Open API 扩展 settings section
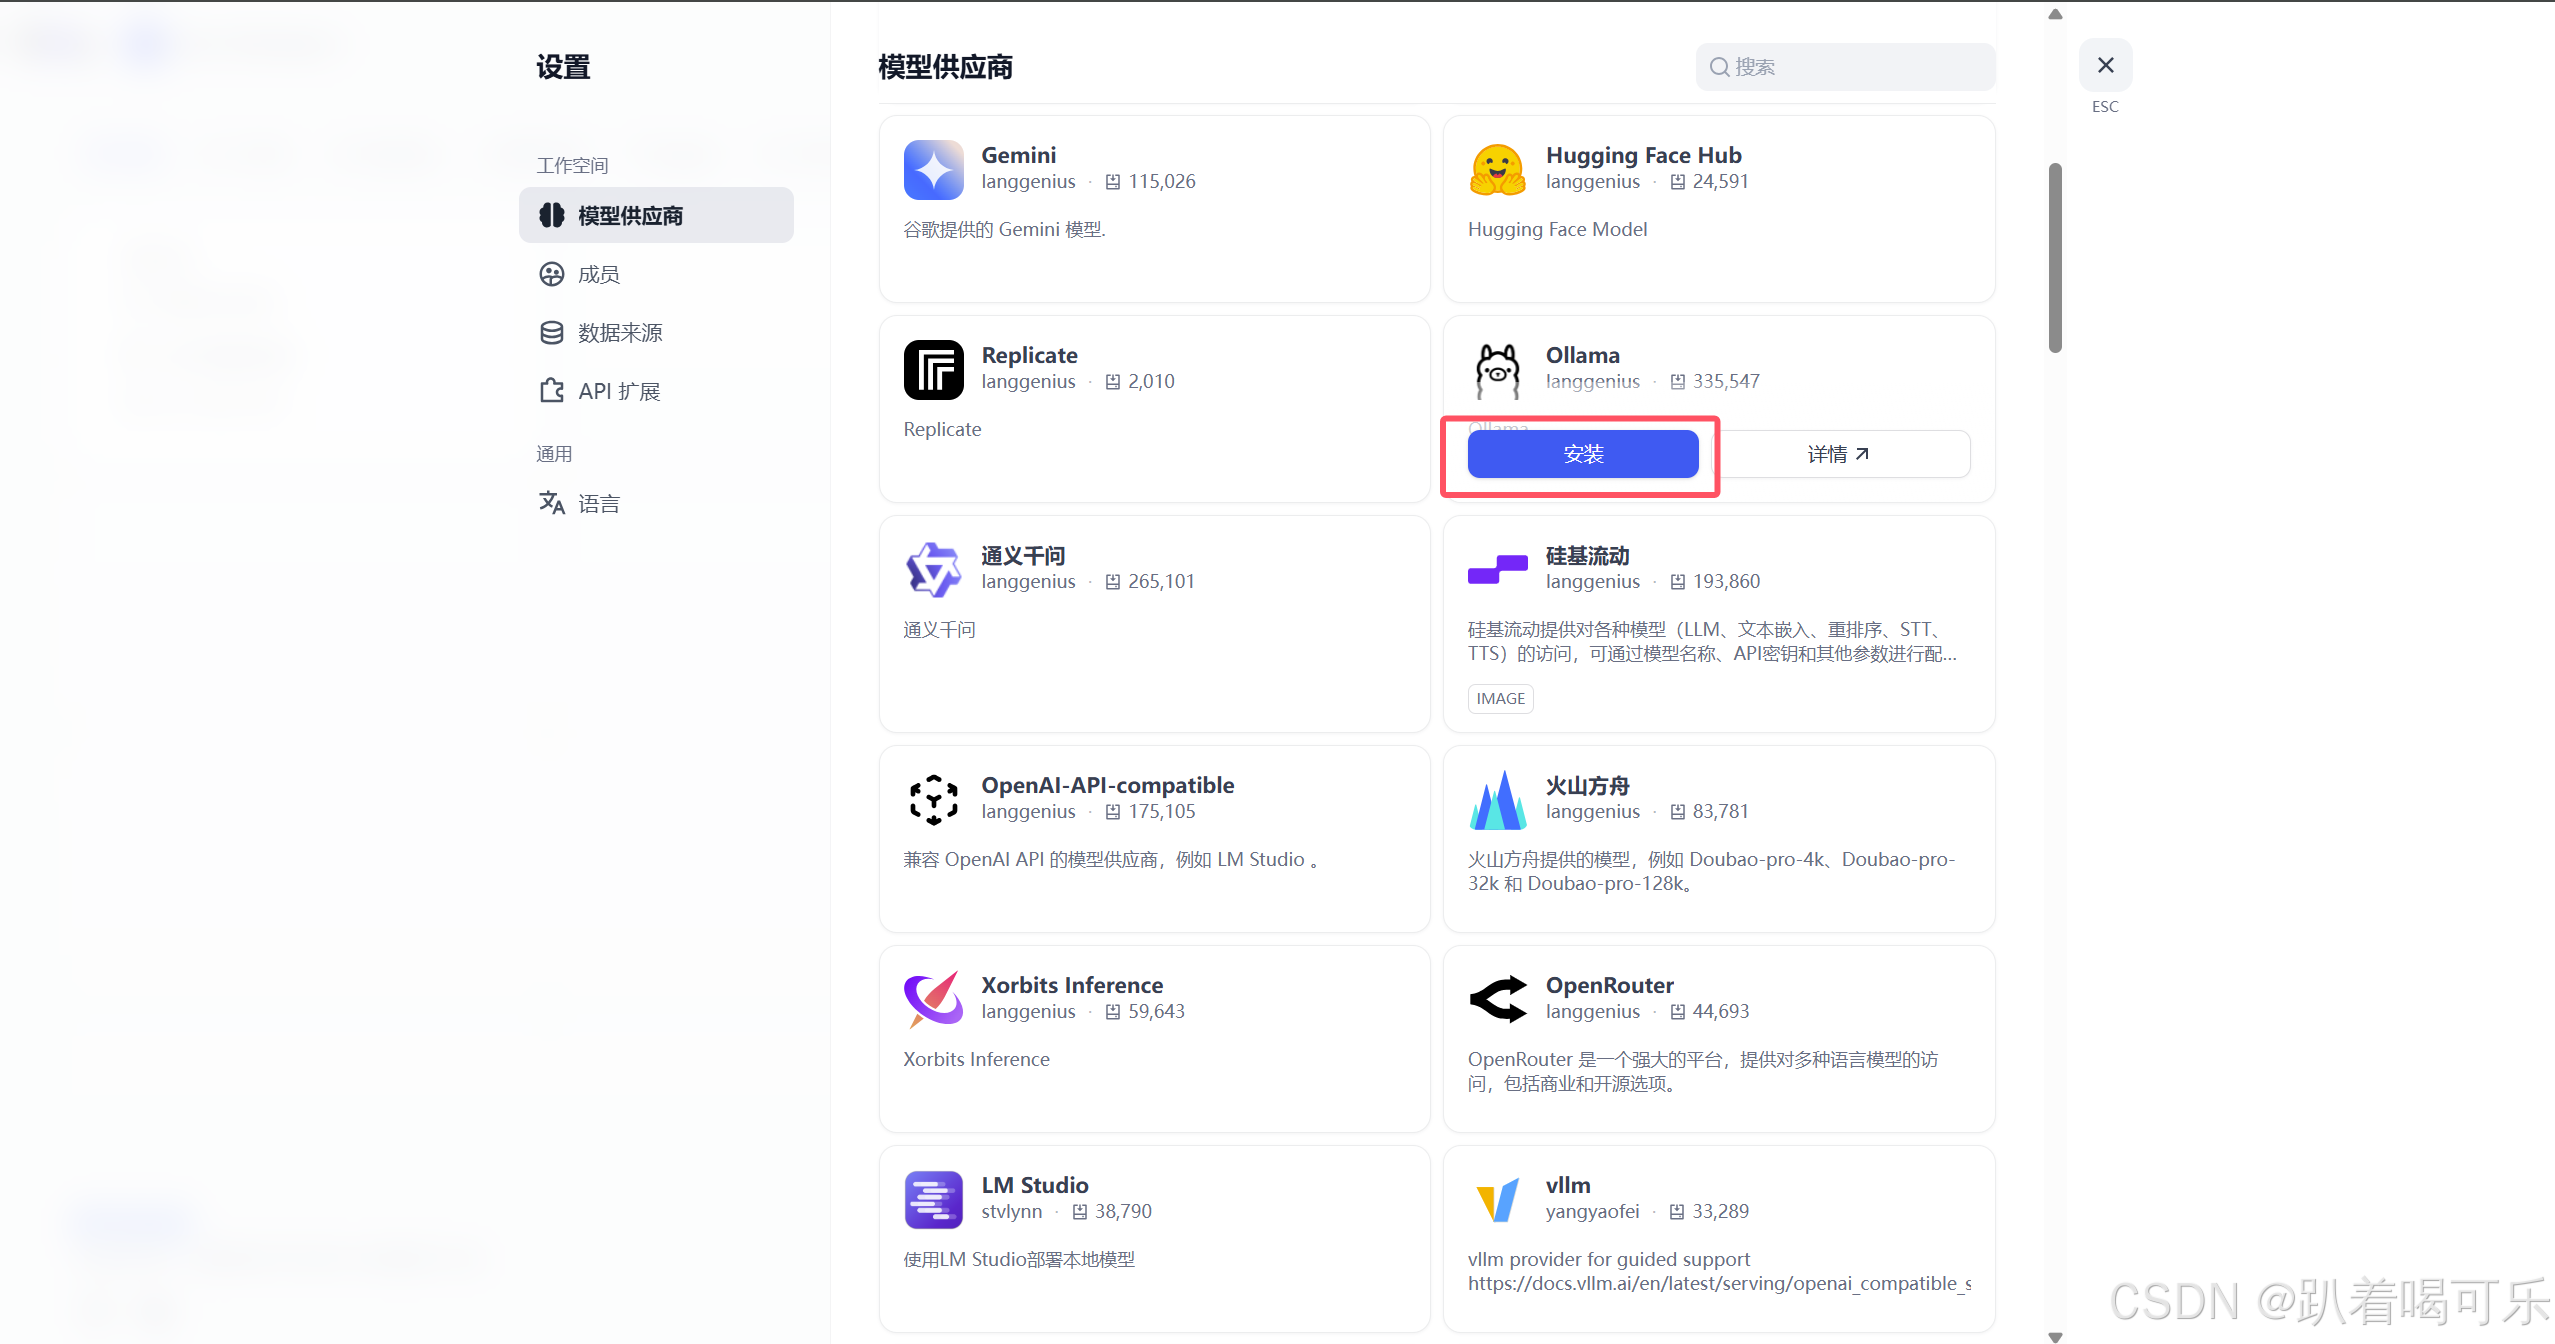2555x1344 pixels. pos(656,390)
